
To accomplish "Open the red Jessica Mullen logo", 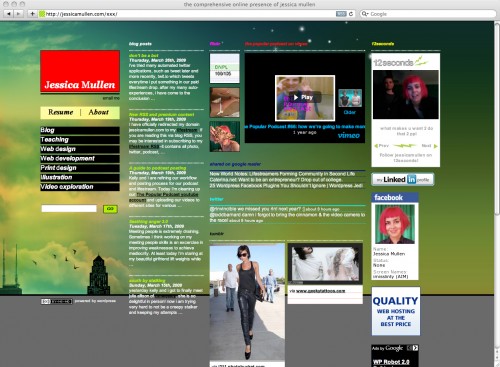I will tap(80, 71).
